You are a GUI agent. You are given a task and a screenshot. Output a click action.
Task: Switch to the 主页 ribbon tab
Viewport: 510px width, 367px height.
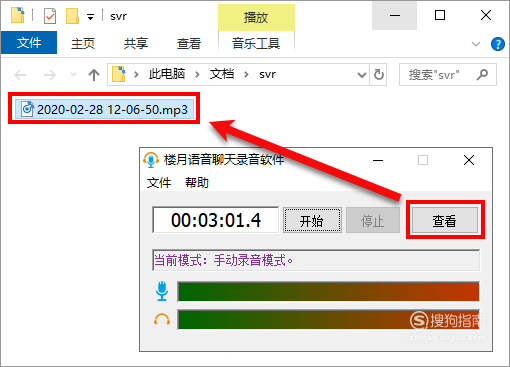coord(83,43)
